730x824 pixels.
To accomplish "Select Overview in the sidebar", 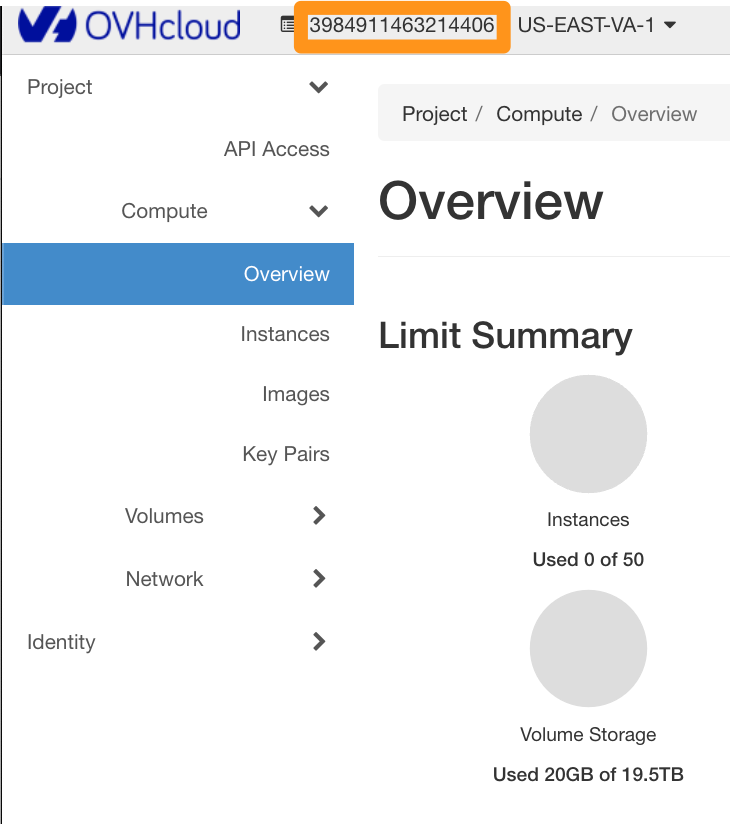I will click(178, 274).
